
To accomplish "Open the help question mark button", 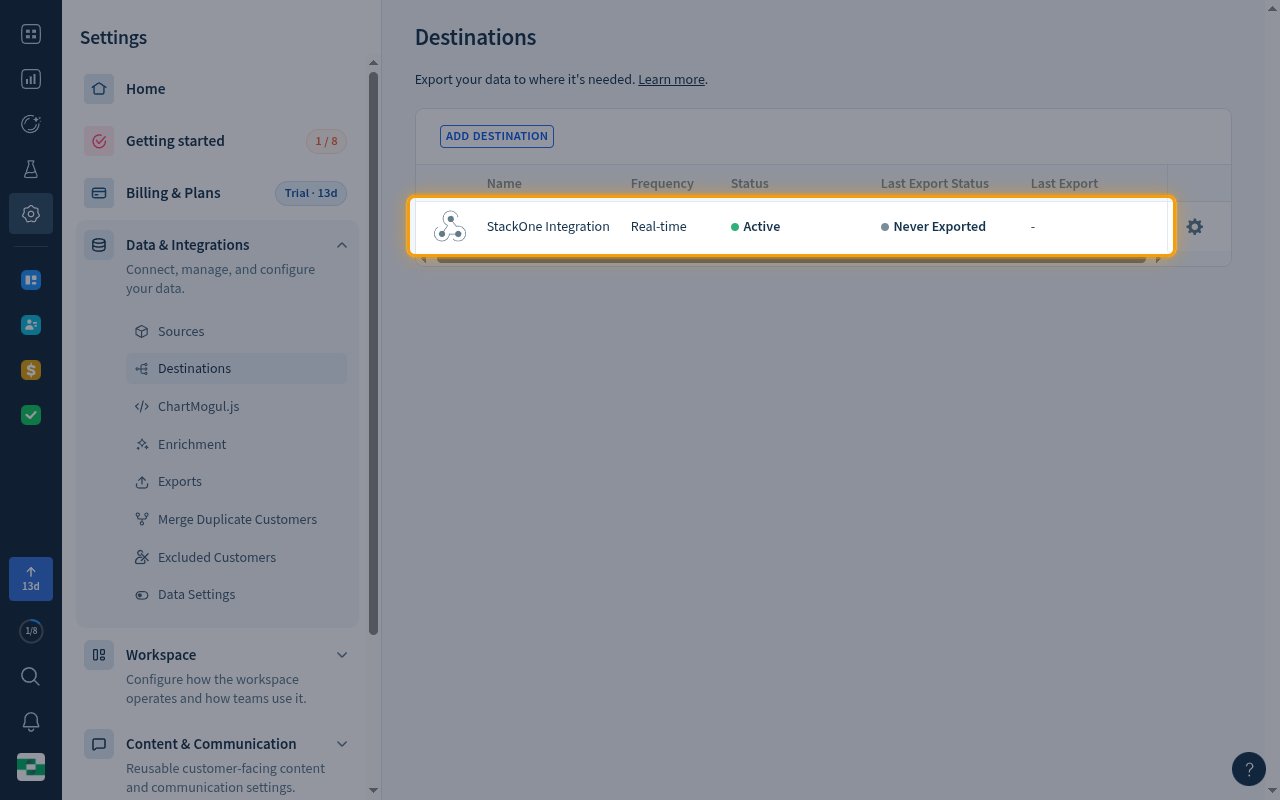I will pos(1249,769).
